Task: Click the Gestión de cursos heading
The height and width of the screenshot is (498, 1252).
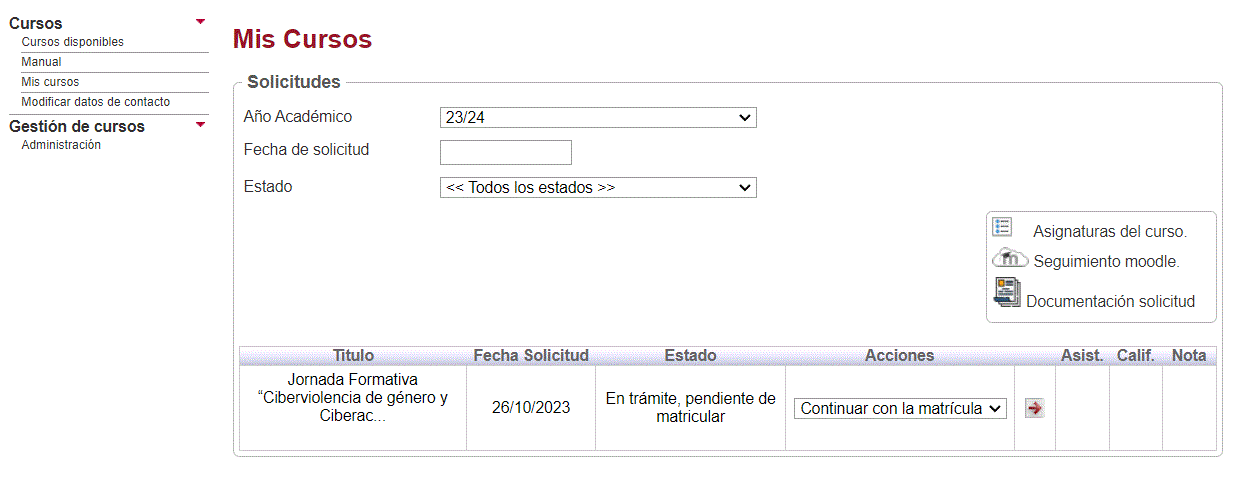Action: pos(77,127)
